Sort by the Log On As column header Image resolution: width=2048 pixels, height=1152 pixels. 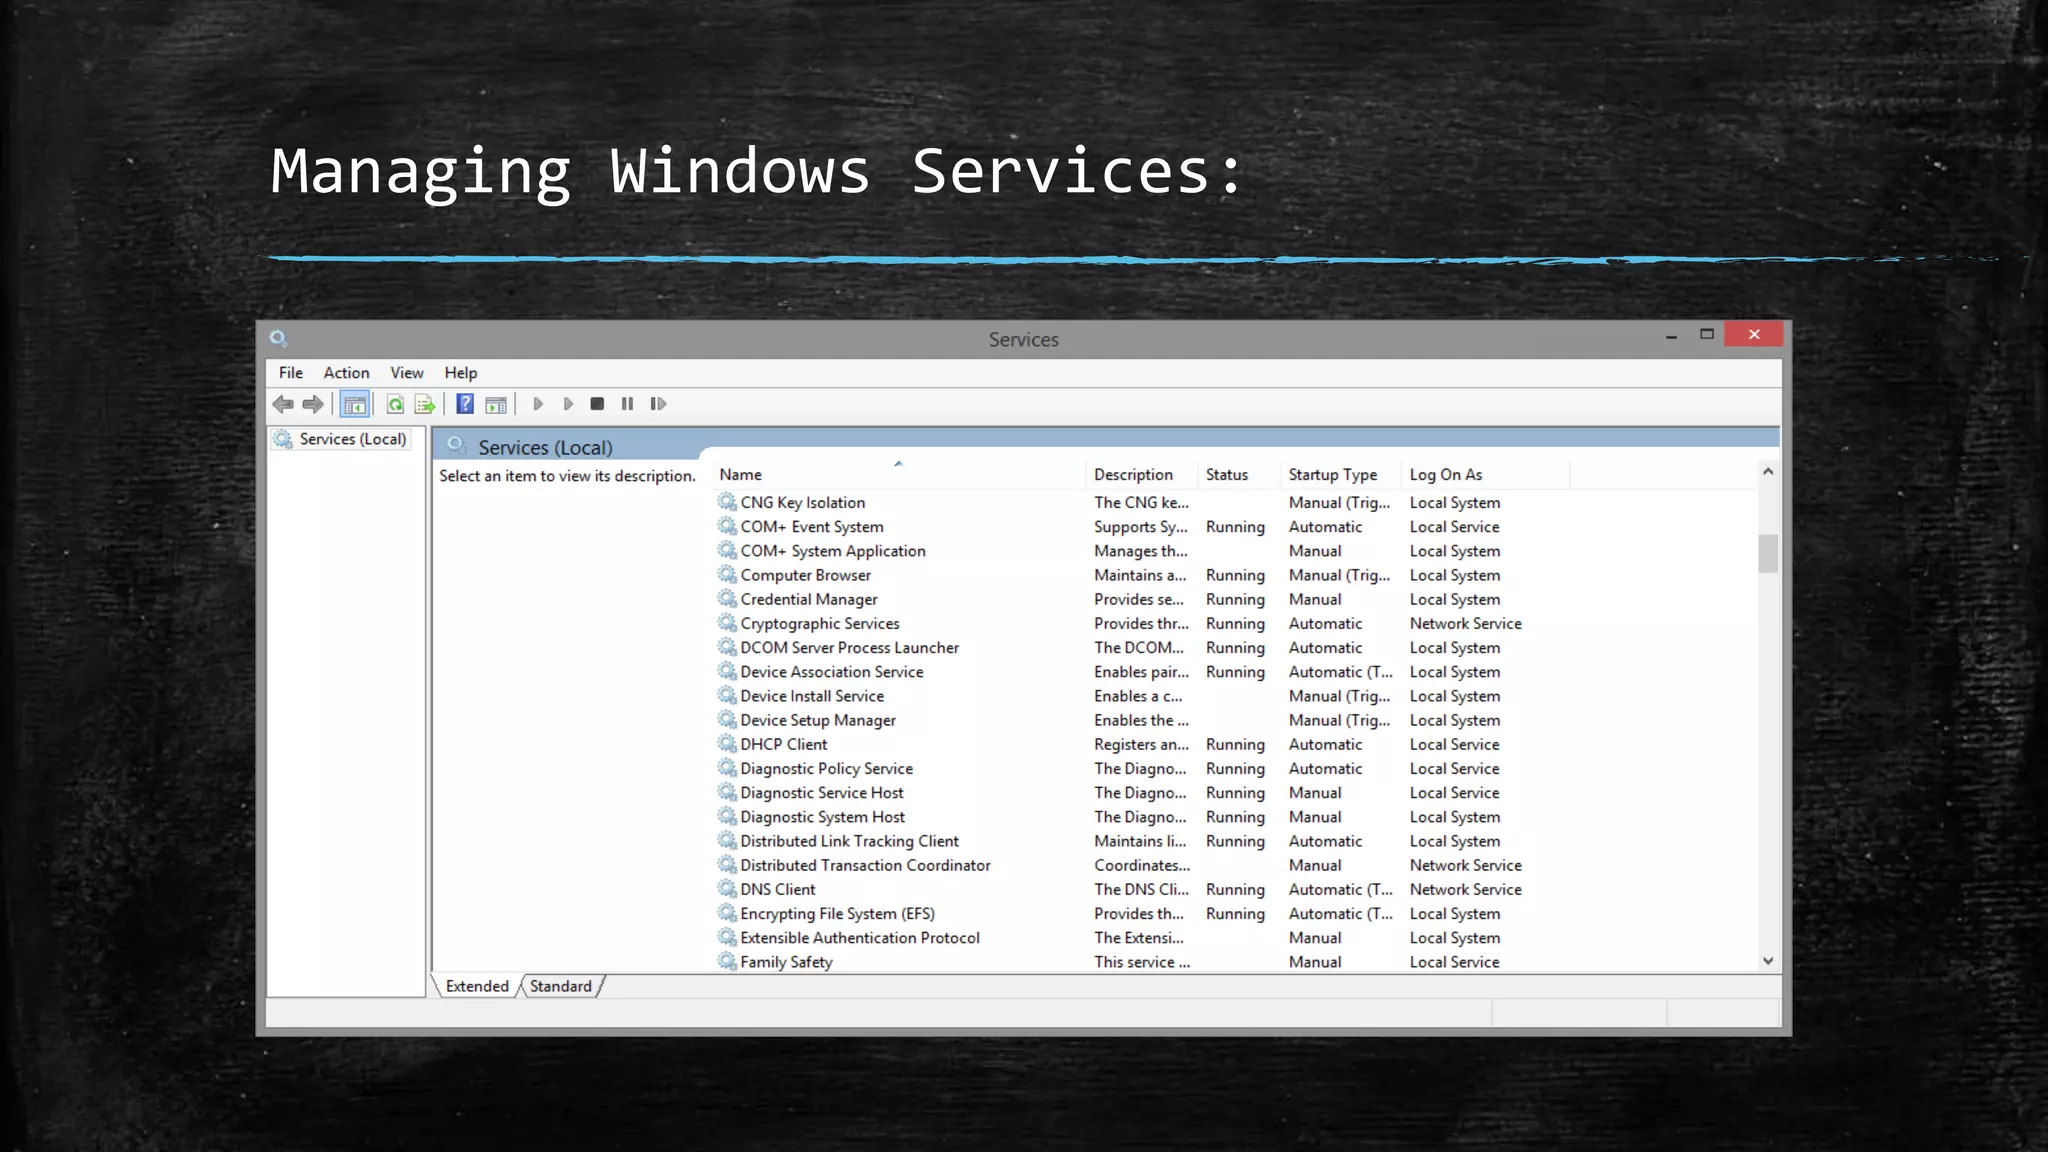point(1487,474)
